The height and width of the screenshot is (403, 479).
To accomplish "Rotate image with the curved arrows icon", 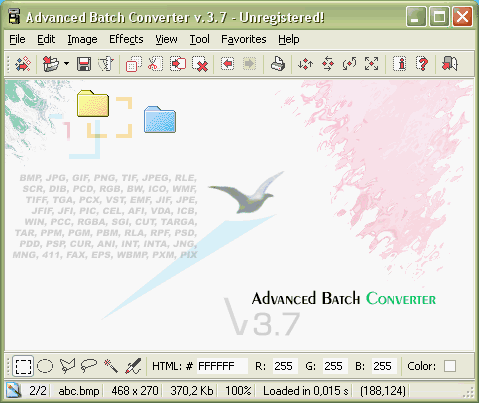I will click(349, 64).
